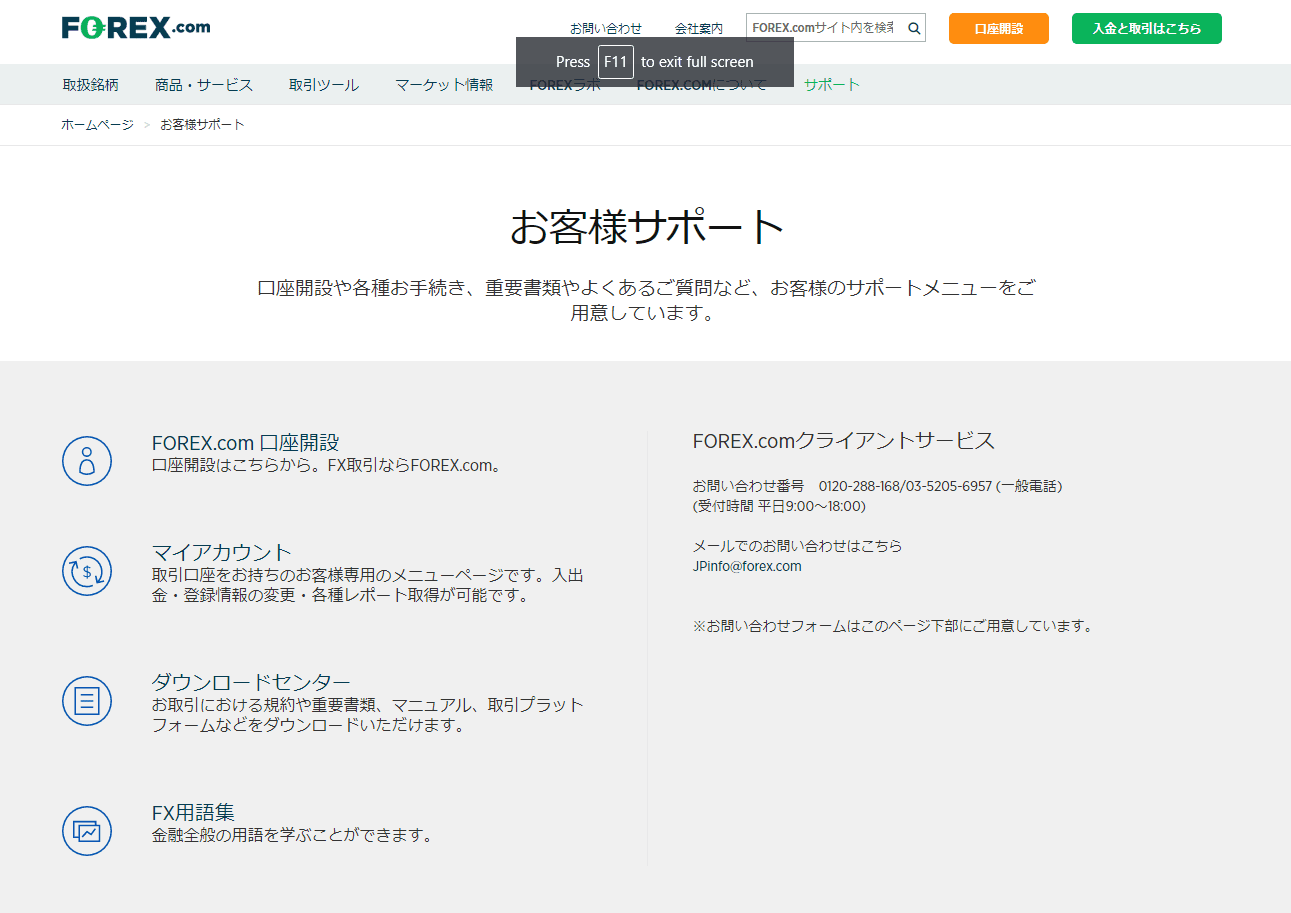Open the 取扱銘柄 menu

pos(90,85)
